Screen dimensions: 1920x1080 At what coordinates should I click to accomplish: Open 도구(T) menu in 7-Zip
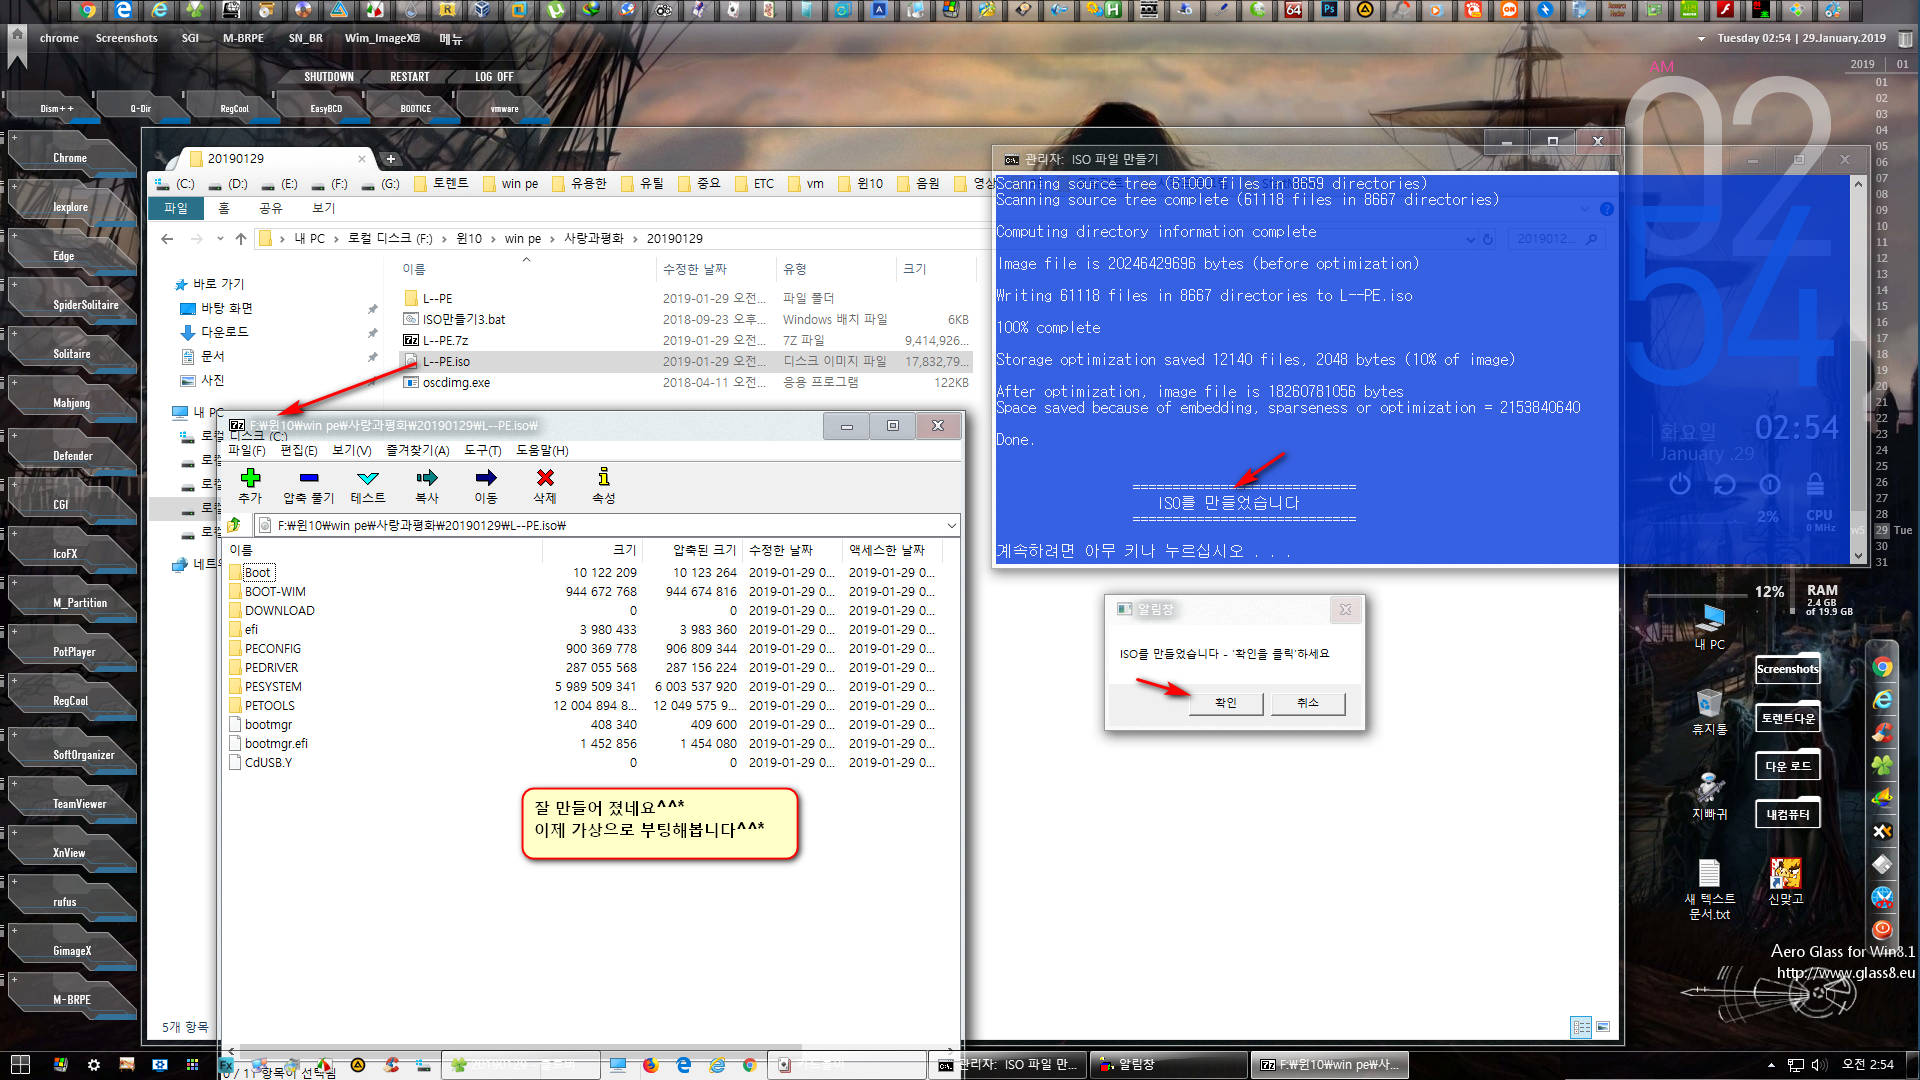(x=483, y=451)
